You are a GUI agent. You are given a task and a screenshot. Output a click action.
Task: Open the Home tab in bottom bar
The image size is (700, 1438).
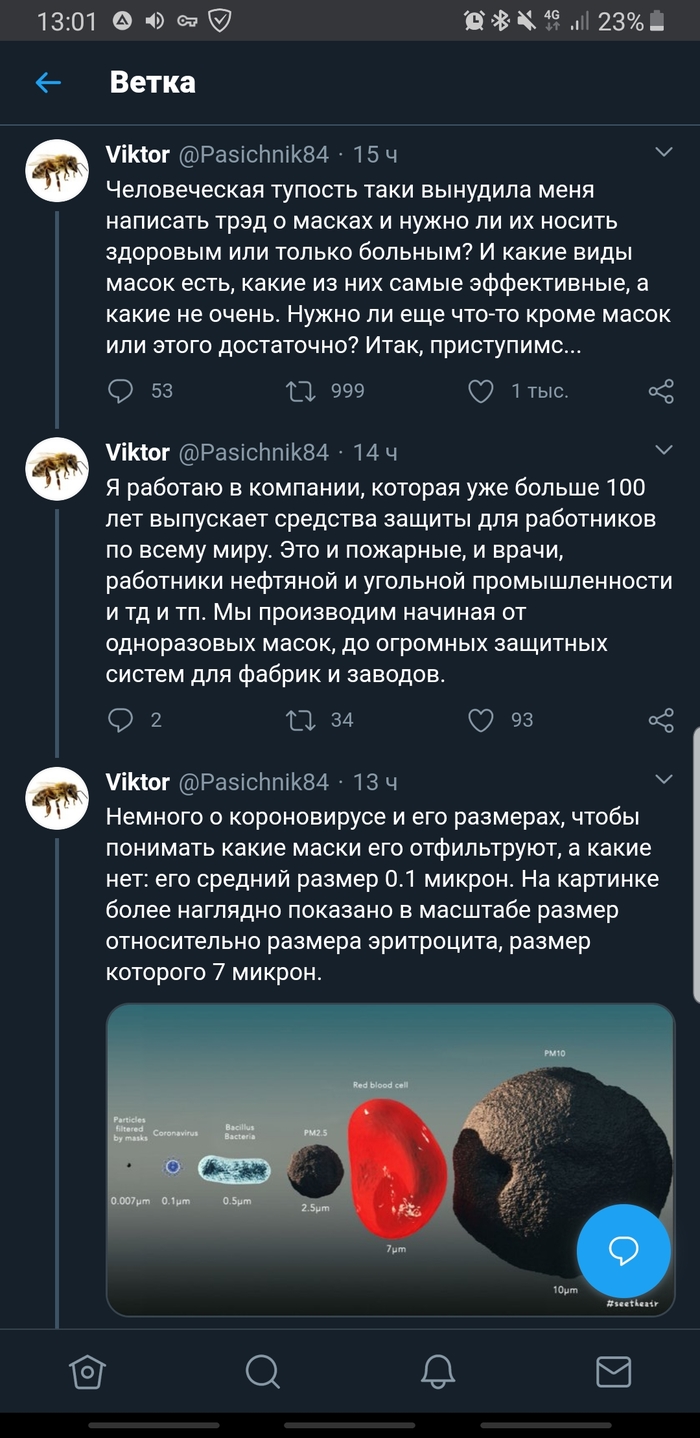88,1370
